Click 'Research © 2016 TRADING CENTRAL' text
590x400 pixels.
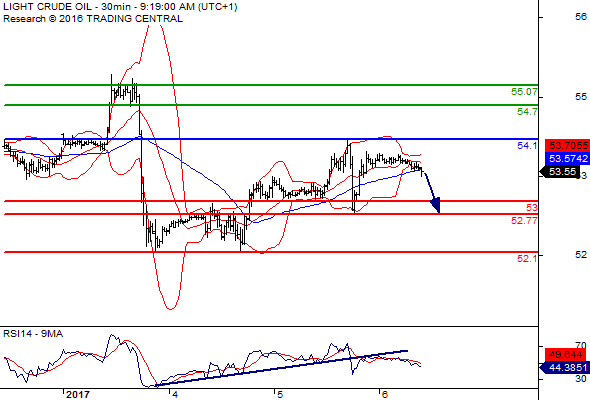[x=93, y=18]
